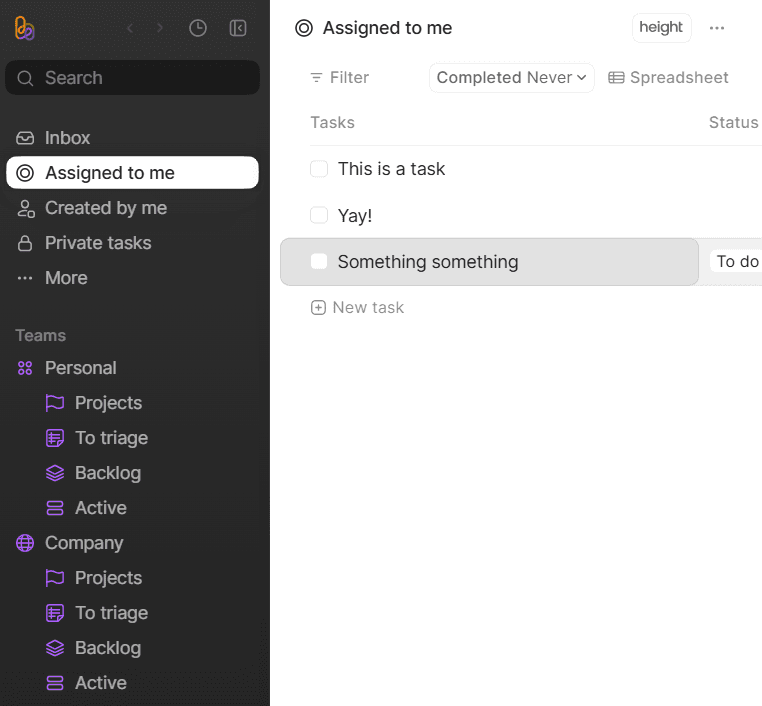The height and width of the screenshot is (706, 762).
Task: Click the Personal To triage note icon
Action: coord(55,438)
